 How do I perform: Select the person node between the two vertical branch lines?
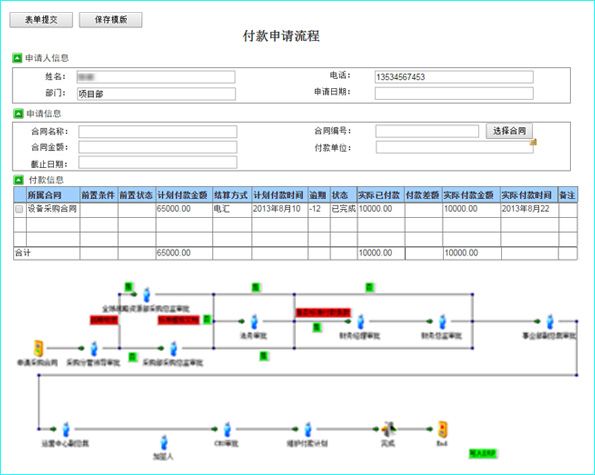(x=254, y=322)
